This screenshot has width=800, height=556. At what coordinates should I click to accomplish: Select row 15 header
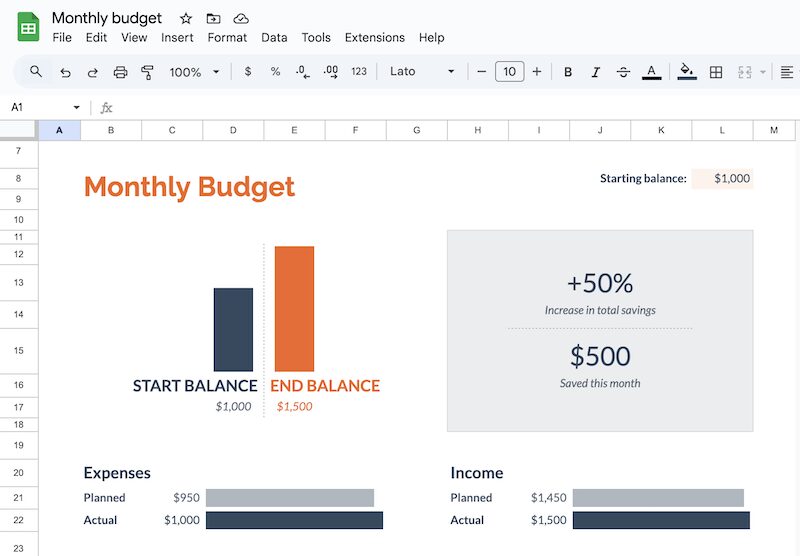pos(19,351)
